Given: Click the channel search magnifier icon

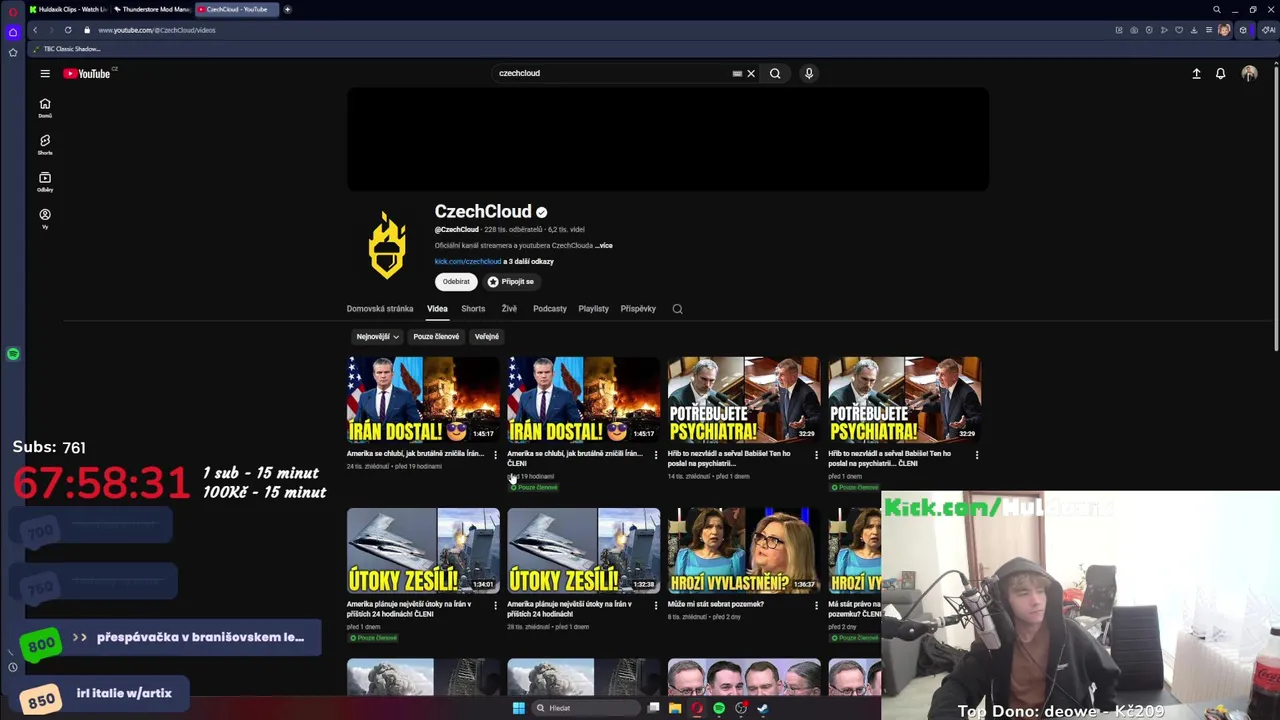Looking at the screenshot, I should (677, 309).
